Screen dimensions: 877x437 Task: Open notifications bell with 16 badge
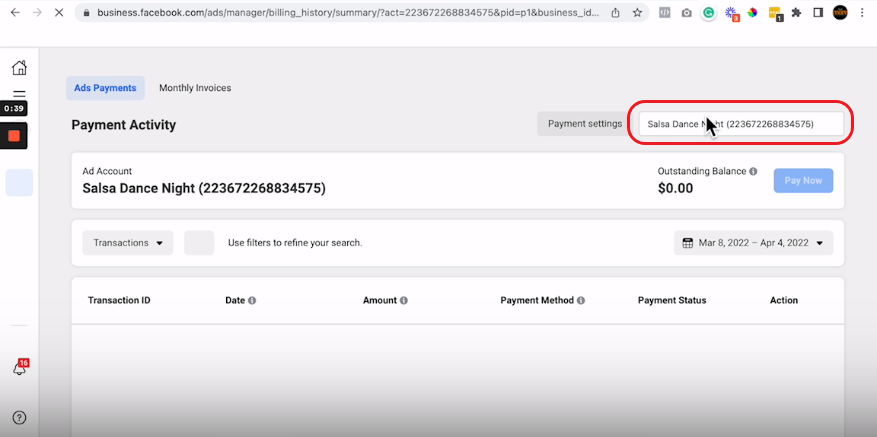click(20, 368)
